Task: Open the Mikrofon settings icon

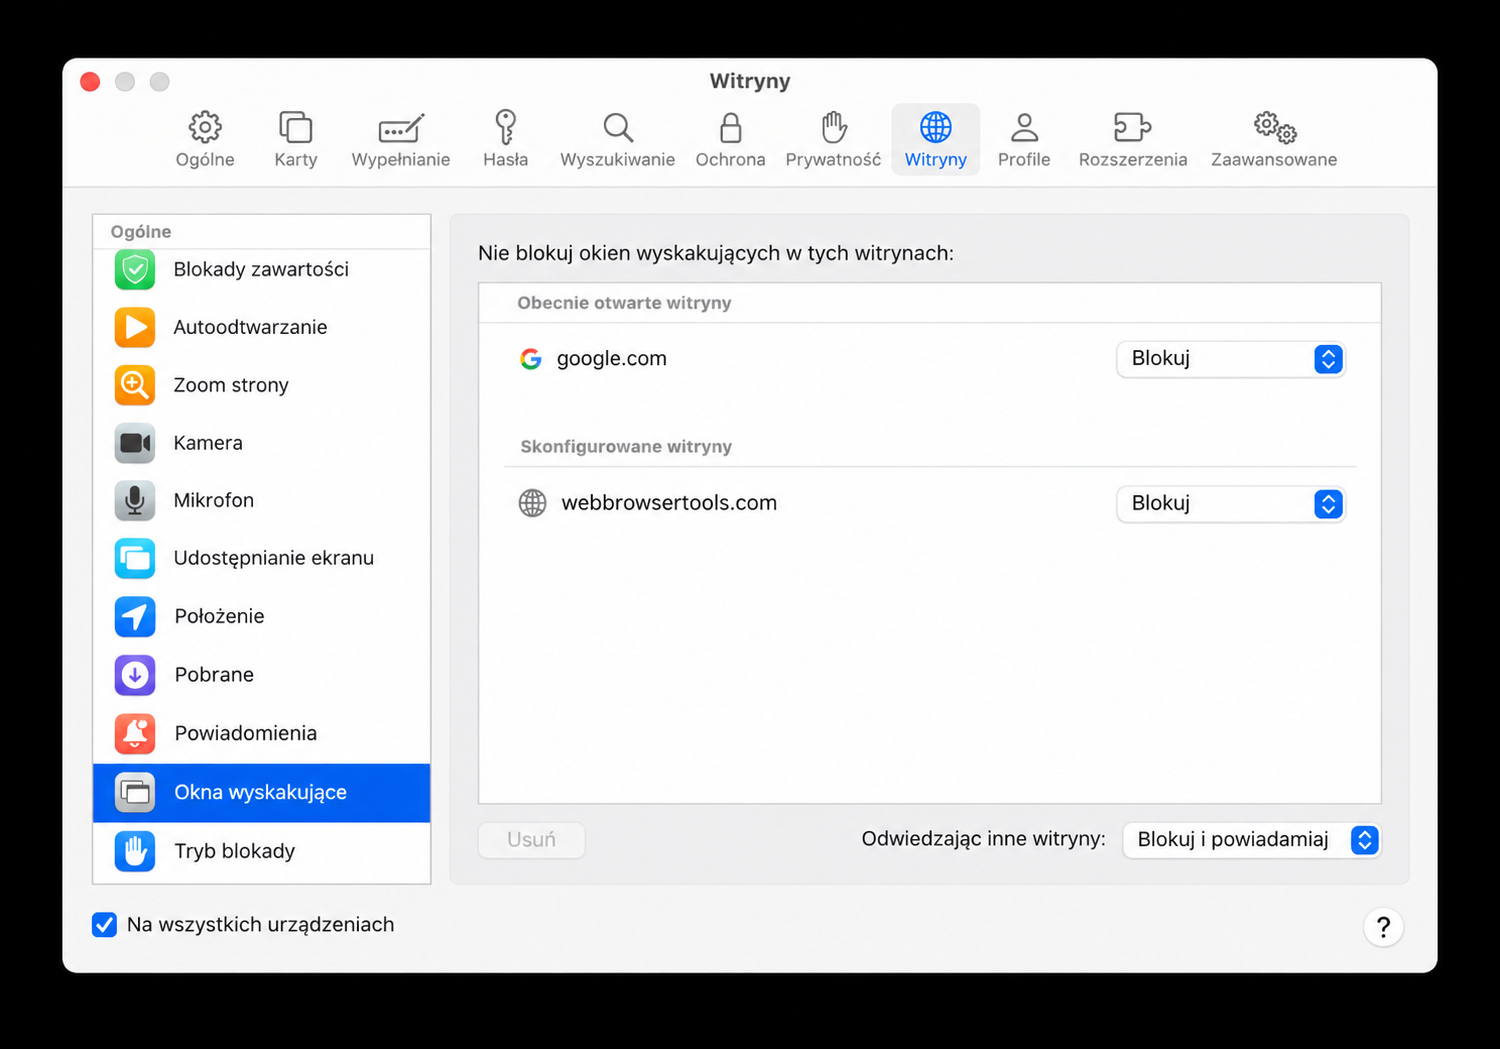Action: click(x=135, y=501)
